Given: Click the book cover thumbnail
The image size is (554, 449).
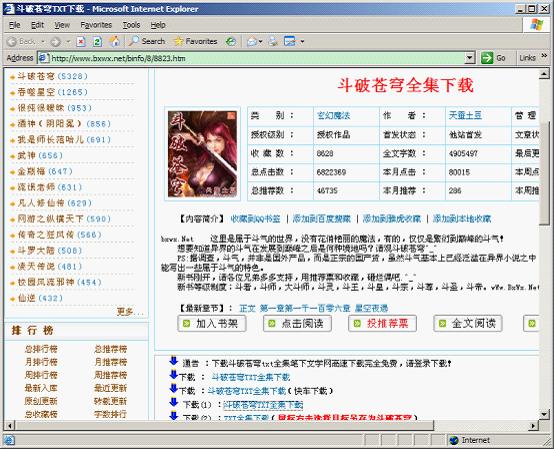Looking at the screenshot, I should click(x=202, y=154).
